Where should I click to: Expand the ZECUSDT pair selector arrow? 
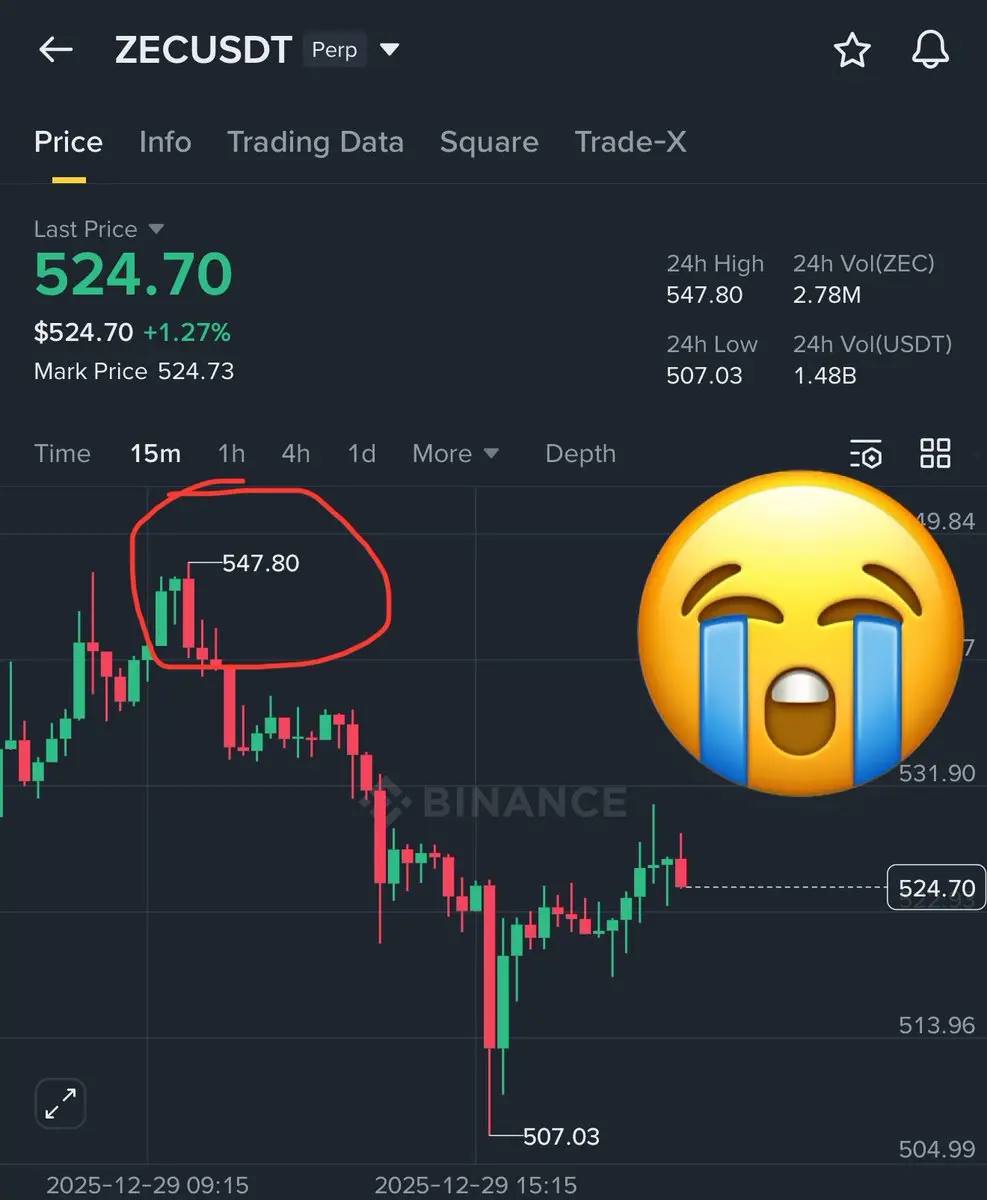coord(390,50)
